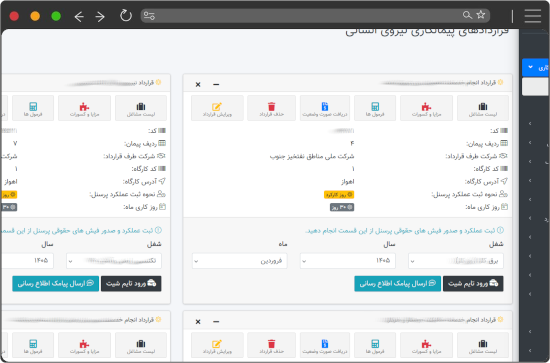
Task: Open فرمول ها in bottom-left contract card
Action: pyautogui.click(x=33, y=345)
